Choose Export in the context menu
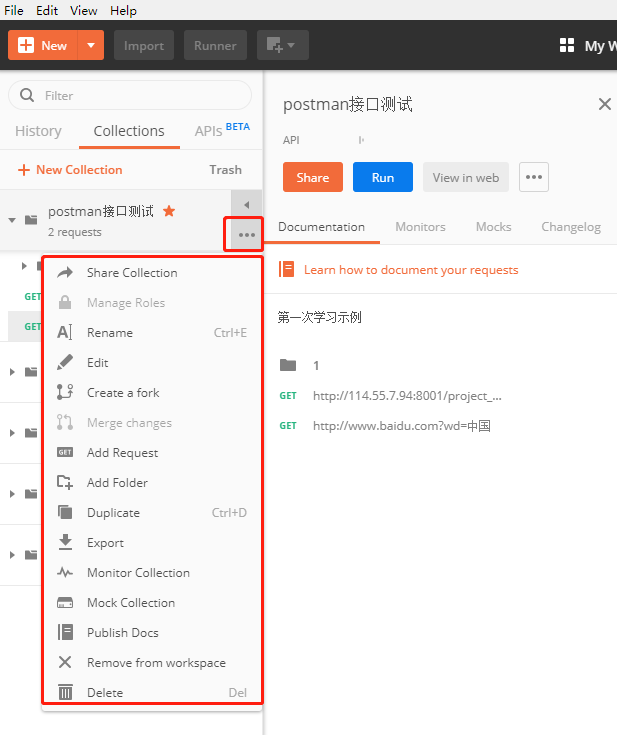Viewport: 617px width, 735px height. pyautogui.click(x=152, y=542)
